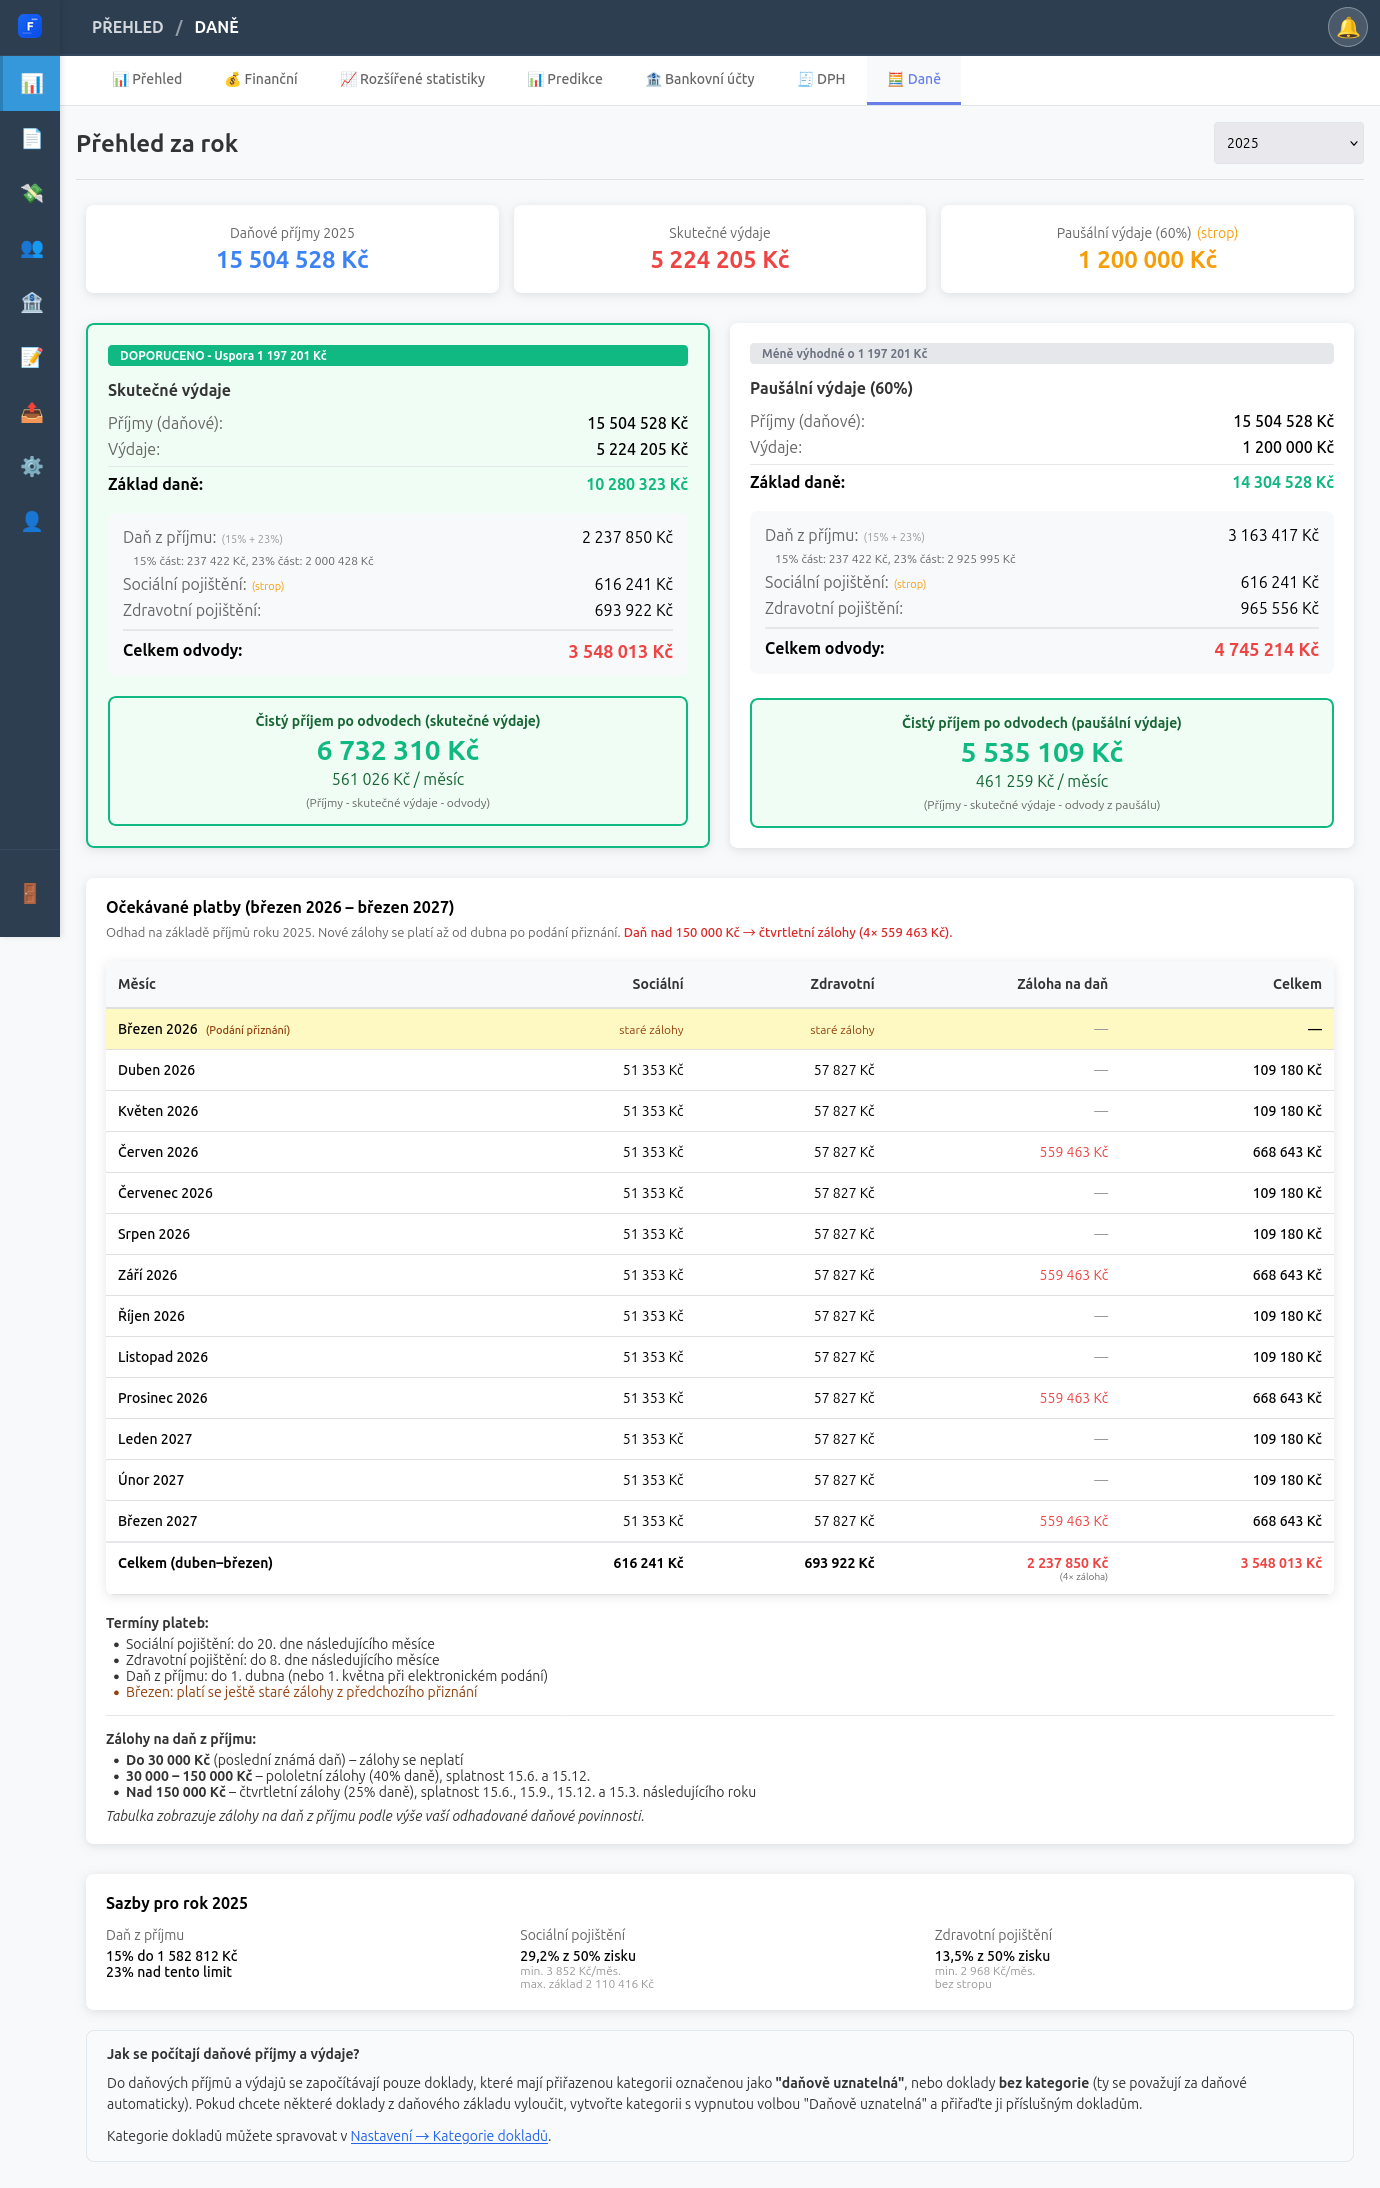Open the people contacts icon in sidebar

click(31, 248)
